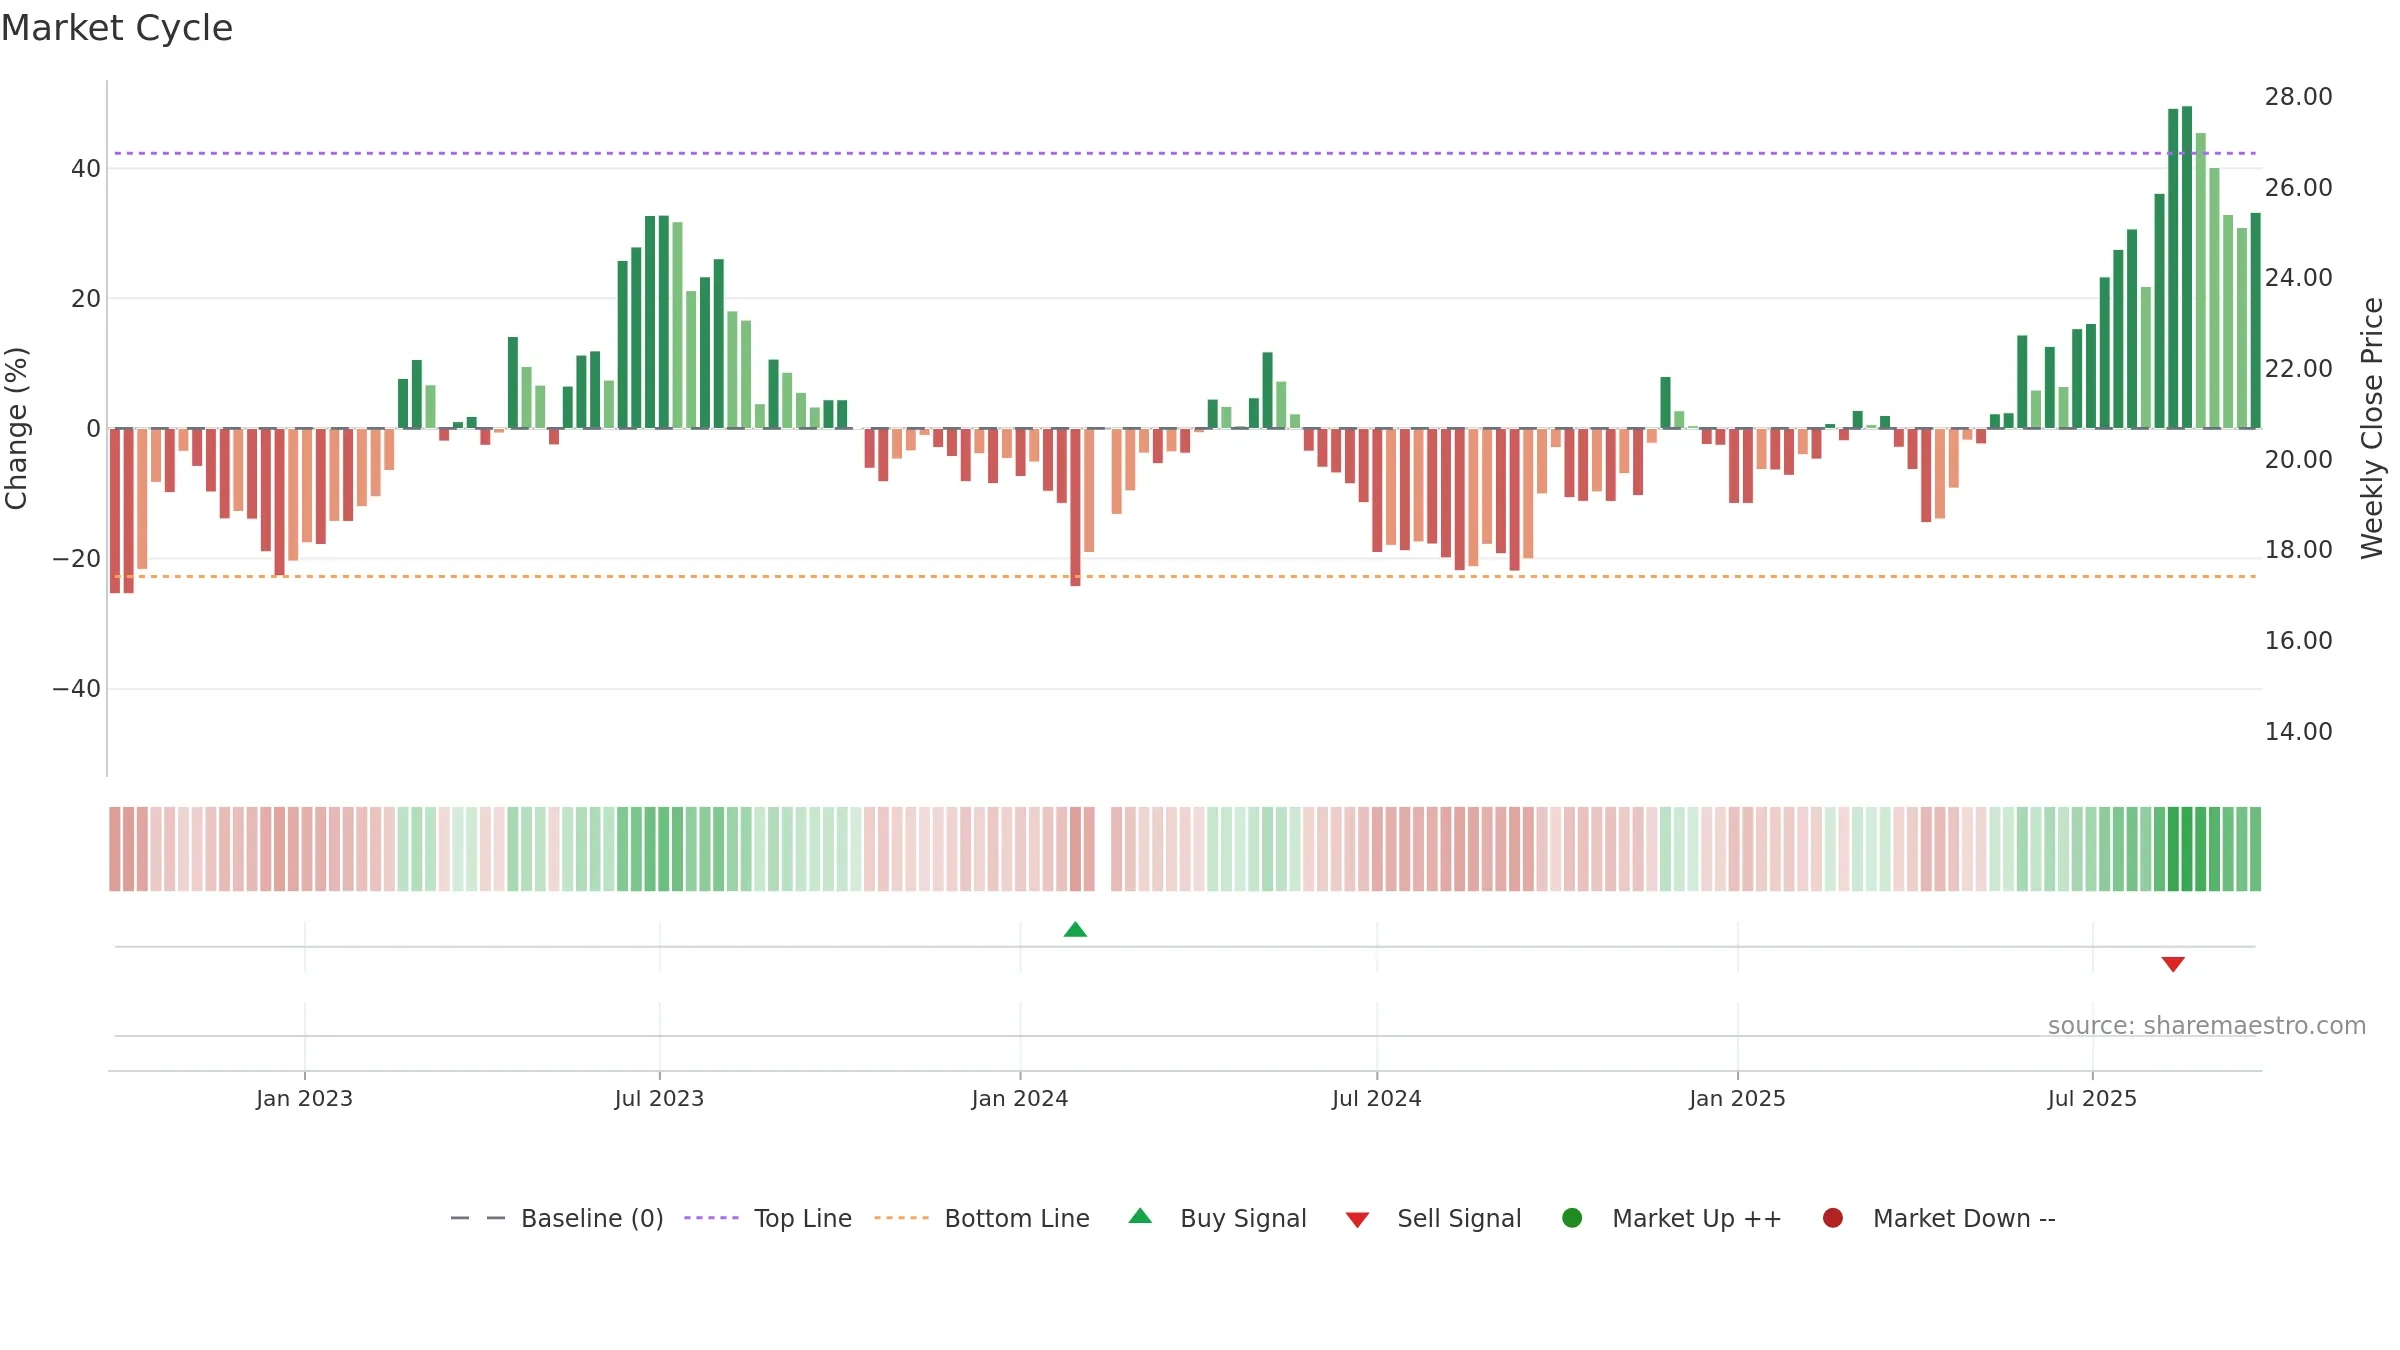Click the Jan 2025 axis label
This screenshot has width=2400, height=1350.
[1737, 1098]
